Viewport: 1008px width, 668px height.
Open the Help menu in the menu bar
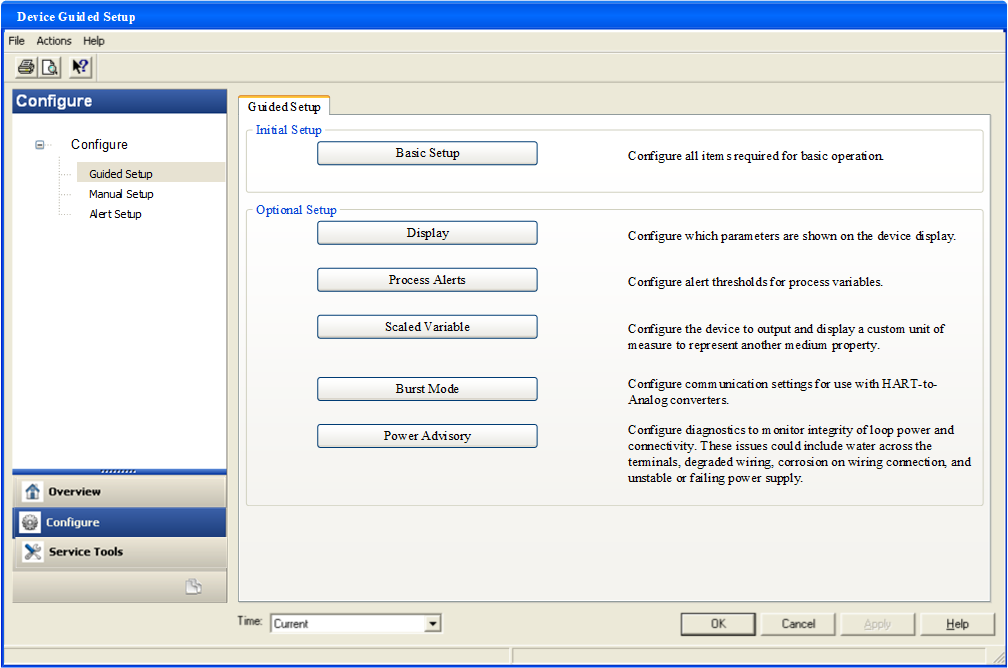click(x=94, y=41)
